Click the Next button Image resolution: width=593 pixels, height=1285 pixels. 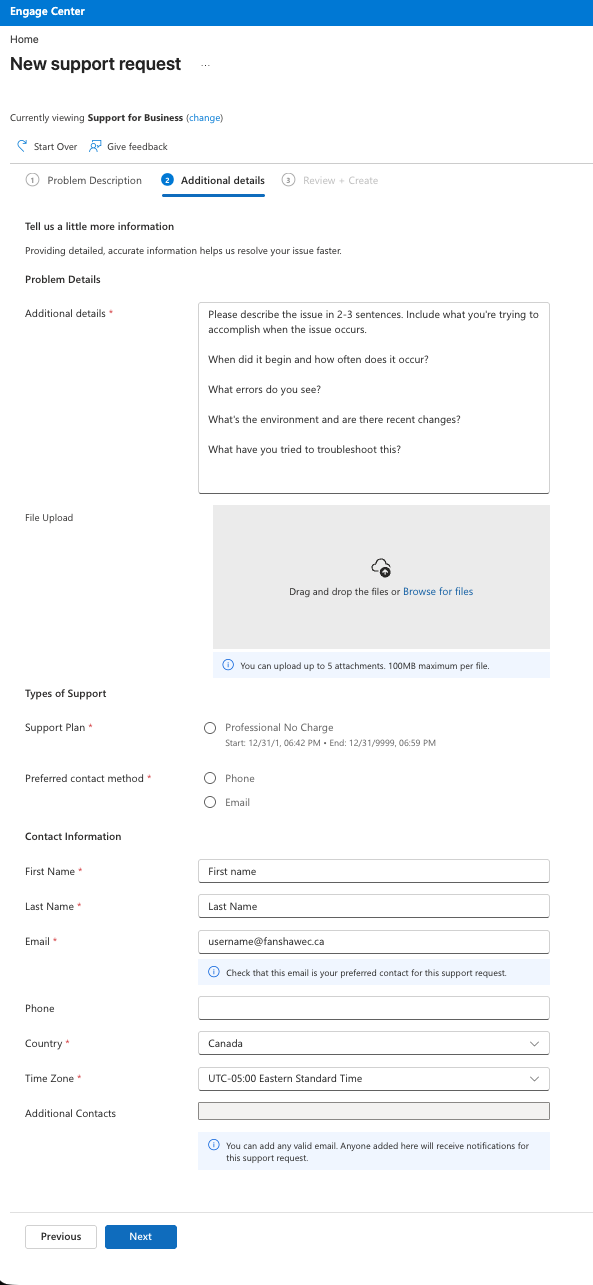[141, 1237]
